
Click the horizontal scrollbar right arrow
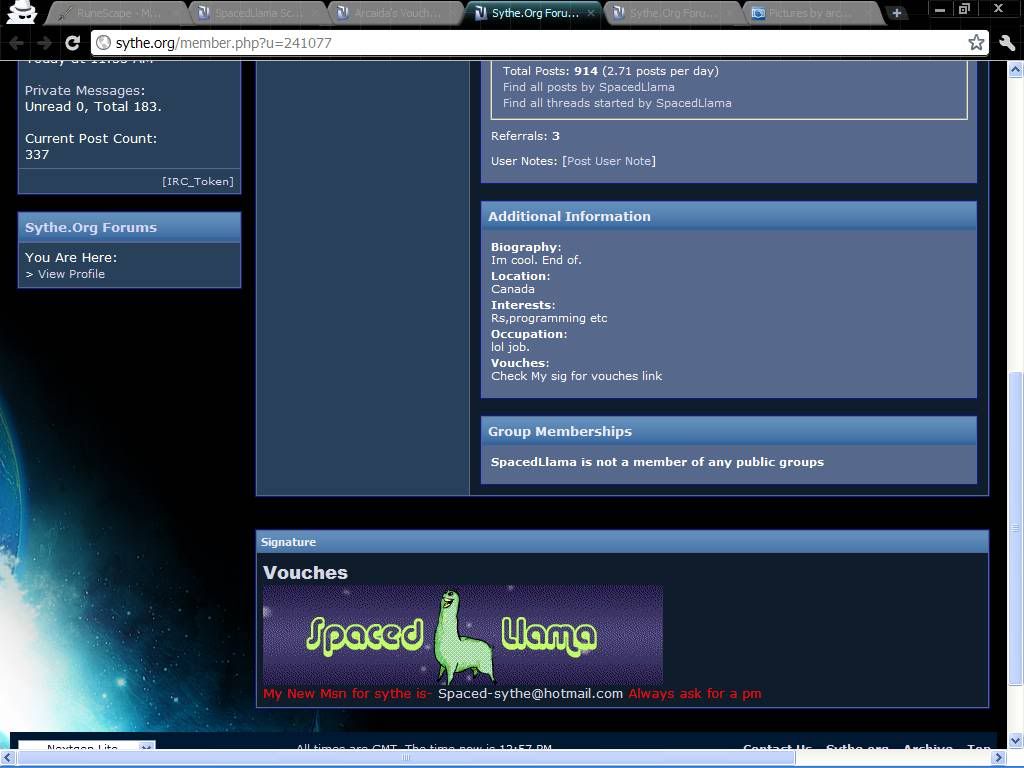[999, 758]
